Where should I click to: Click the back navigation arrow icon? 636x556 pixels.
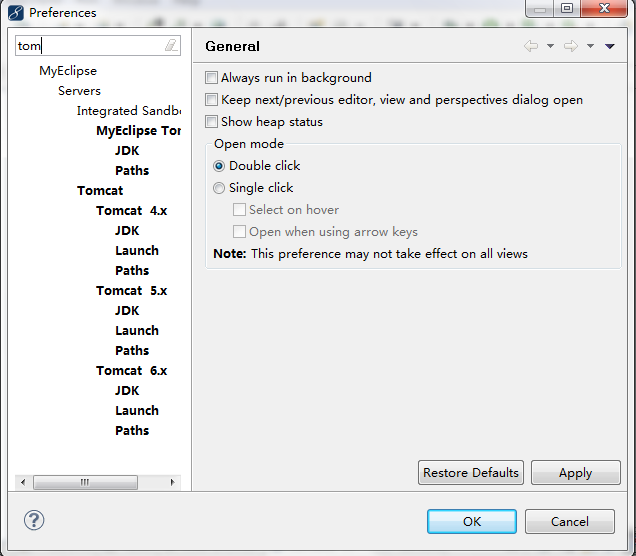coord(531,46)
